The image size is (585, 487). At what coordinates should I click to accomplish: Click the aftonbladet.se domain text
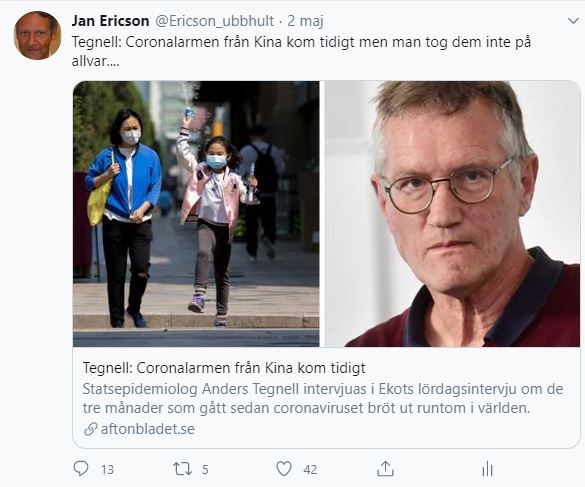[x=148, y=429]
